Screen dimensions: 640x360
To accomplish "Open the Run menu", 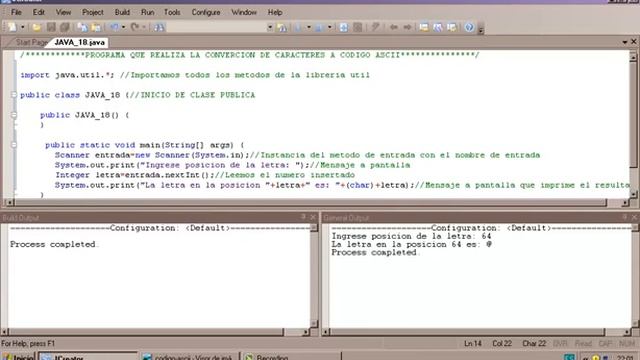I will [x=147, y=12].
